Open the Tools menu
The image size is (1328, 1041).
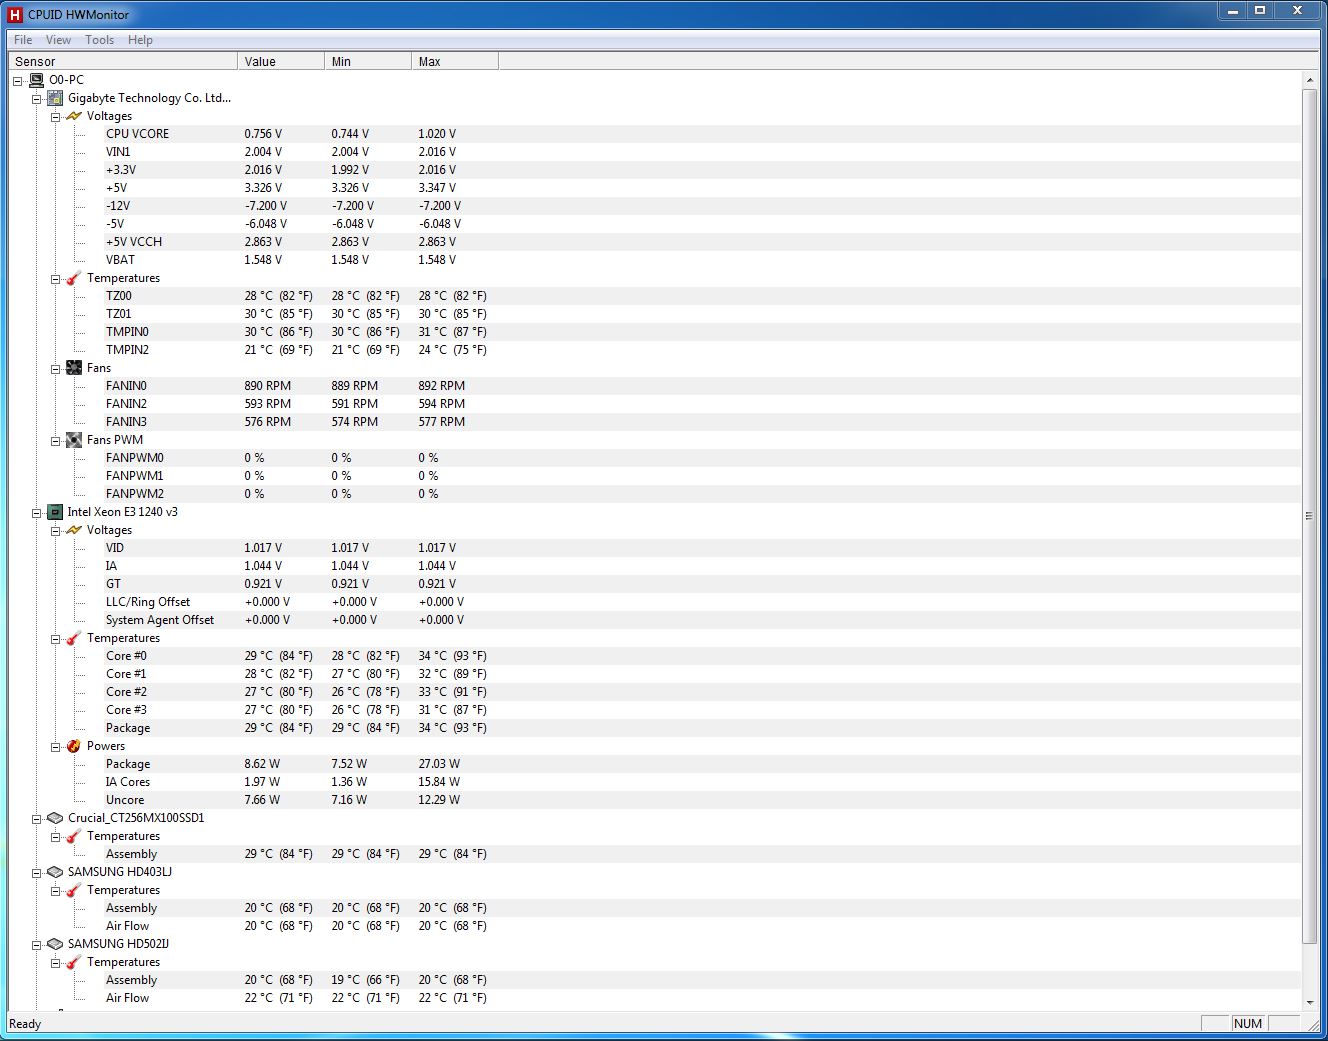coord(99,40)
